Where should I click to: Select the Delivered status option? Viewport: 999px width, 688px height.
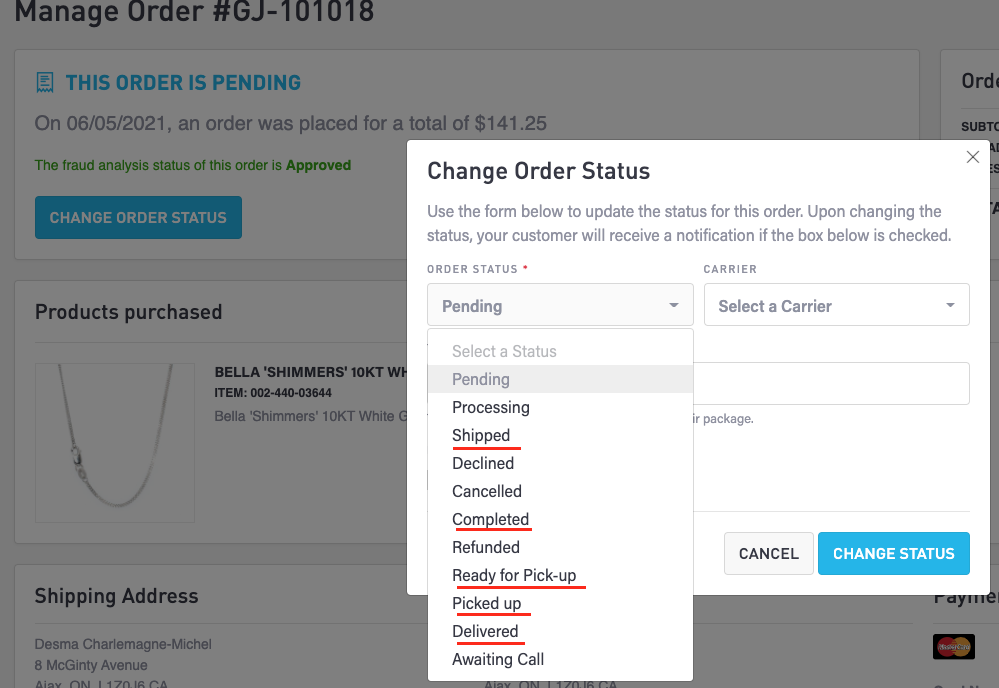point(485,631)
